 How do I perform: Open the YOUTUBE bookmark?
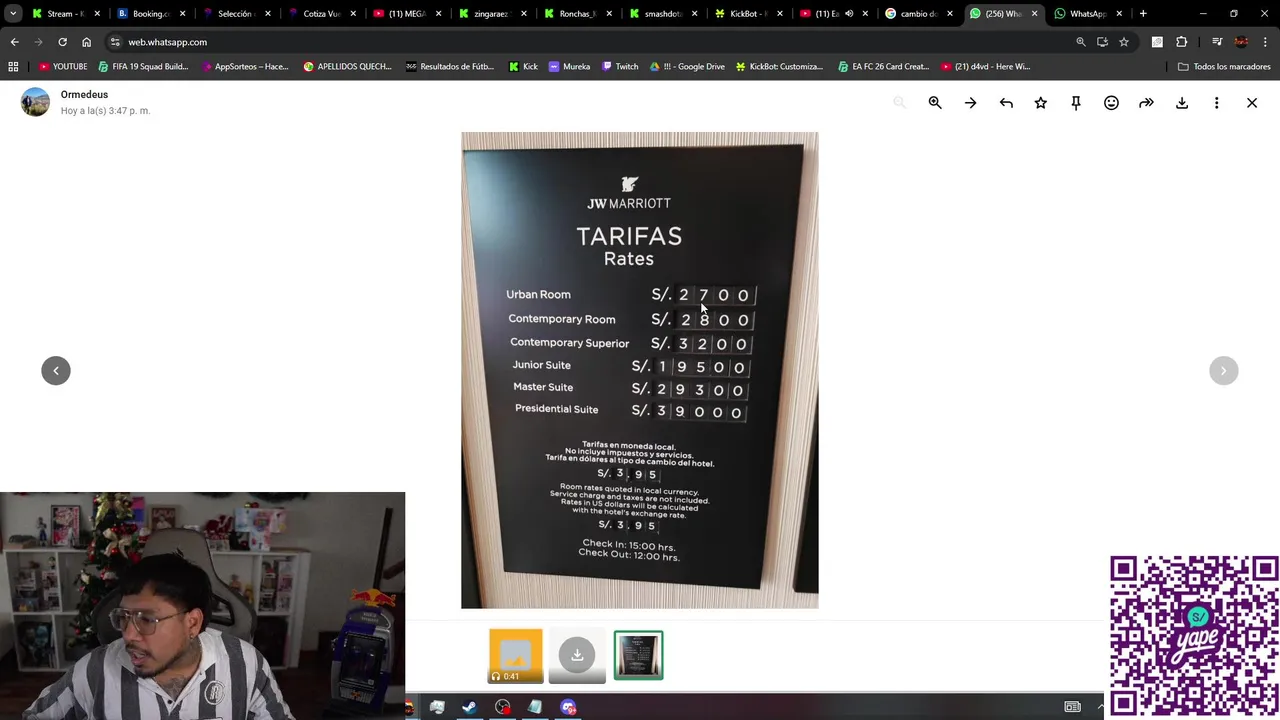63,67
